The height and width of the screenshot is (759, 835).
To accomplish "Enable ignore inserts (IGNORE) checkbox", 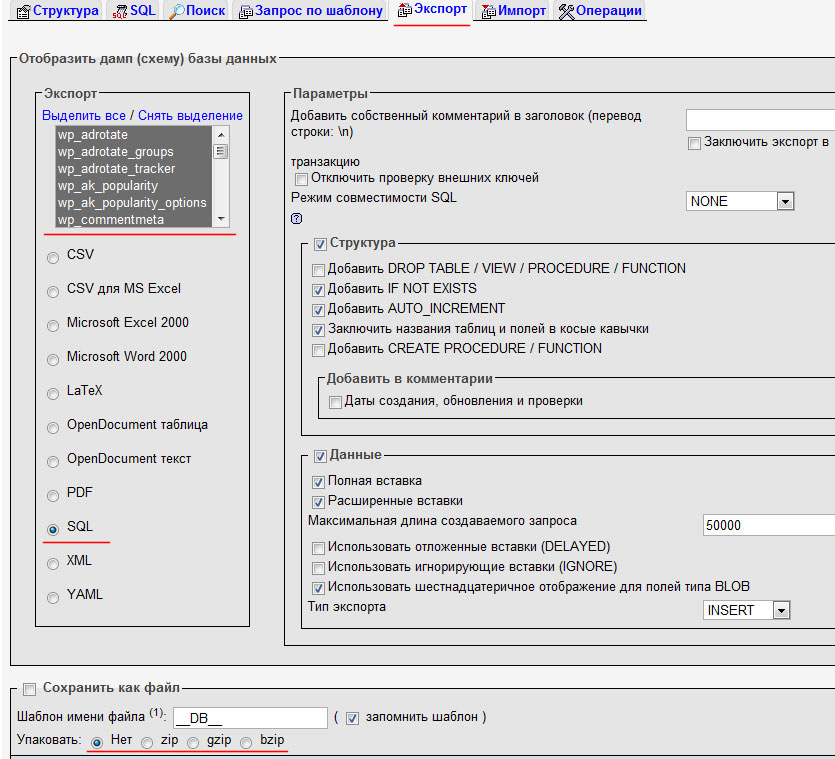I will [318, 568].
